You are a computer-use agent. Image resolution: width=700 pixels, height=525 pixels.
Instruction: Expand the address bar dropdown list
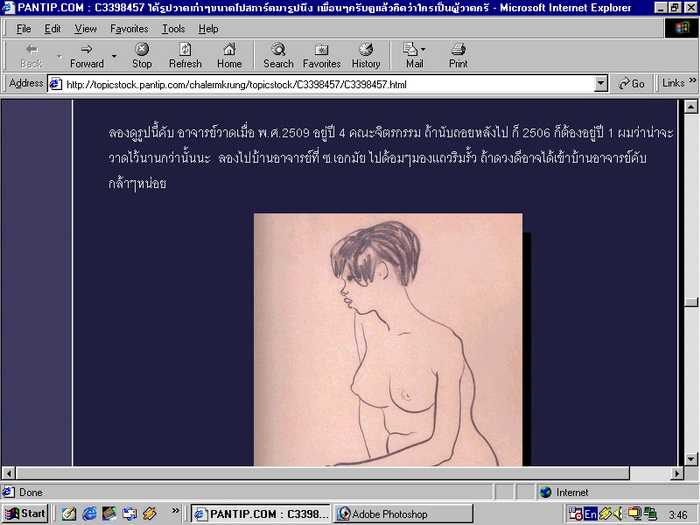click(x=601, y=84)
